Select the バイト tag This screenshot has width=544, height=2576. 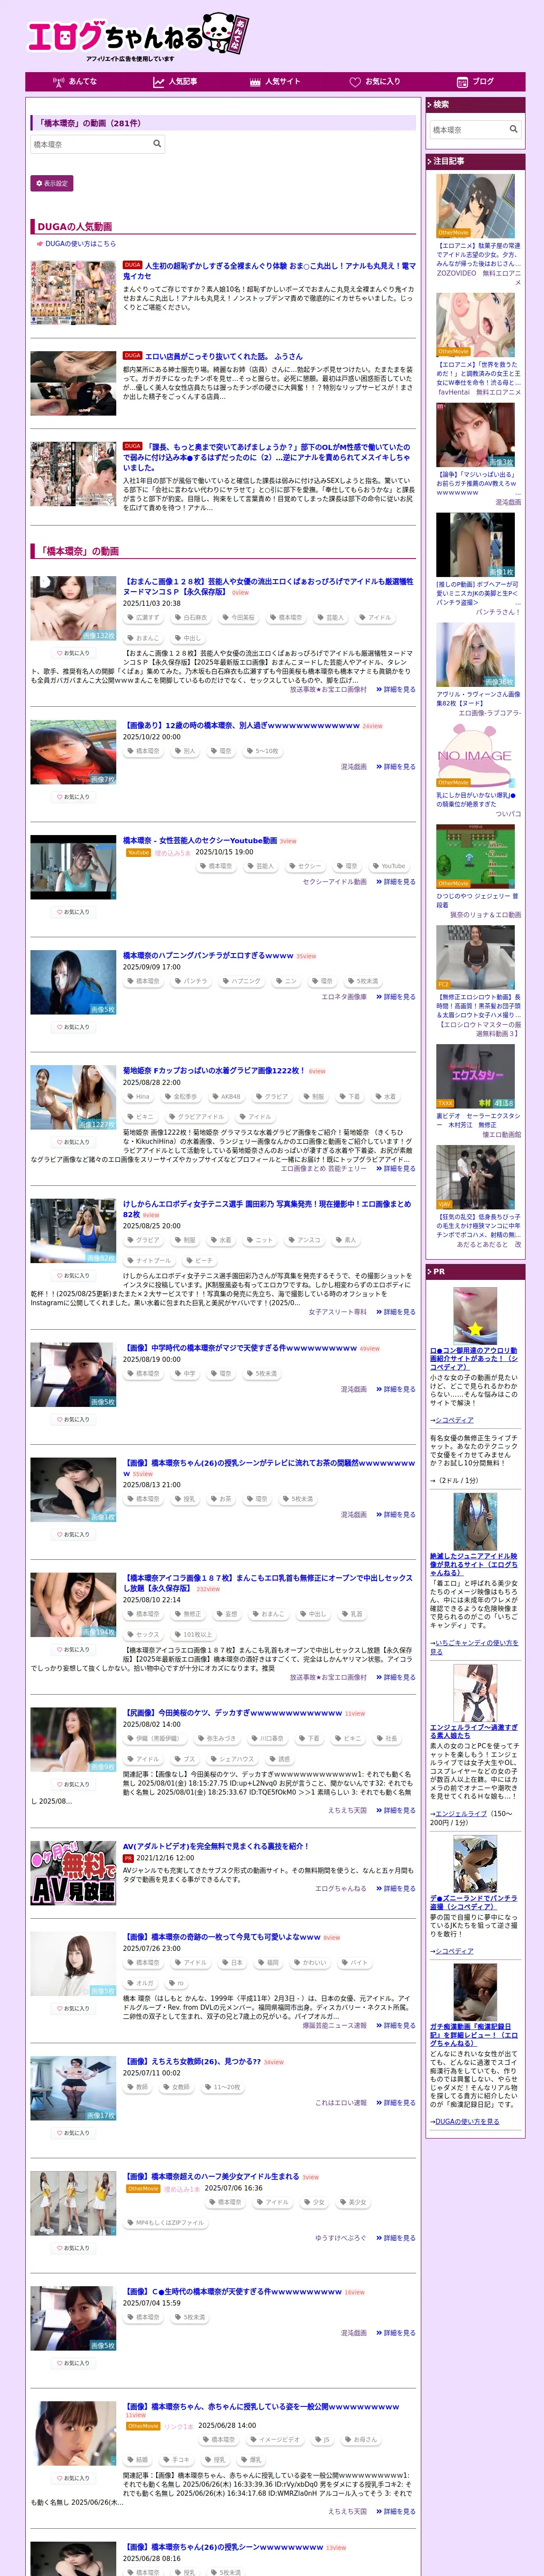click(x=355, y=1963)
